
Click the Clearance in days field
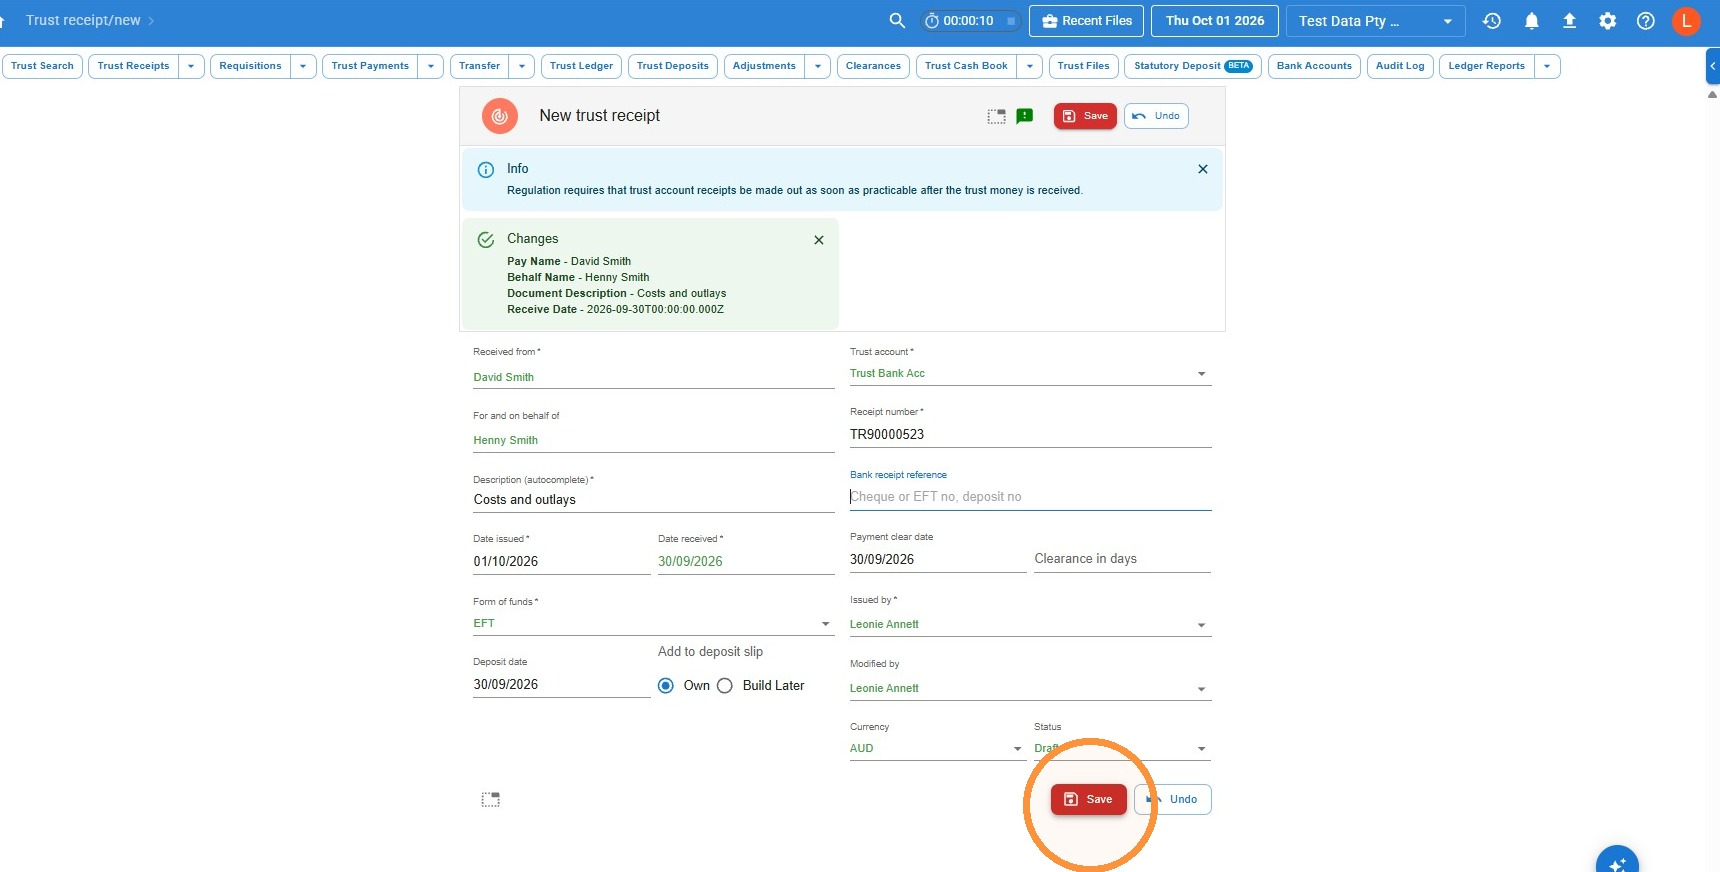[x=1122, y=559]
